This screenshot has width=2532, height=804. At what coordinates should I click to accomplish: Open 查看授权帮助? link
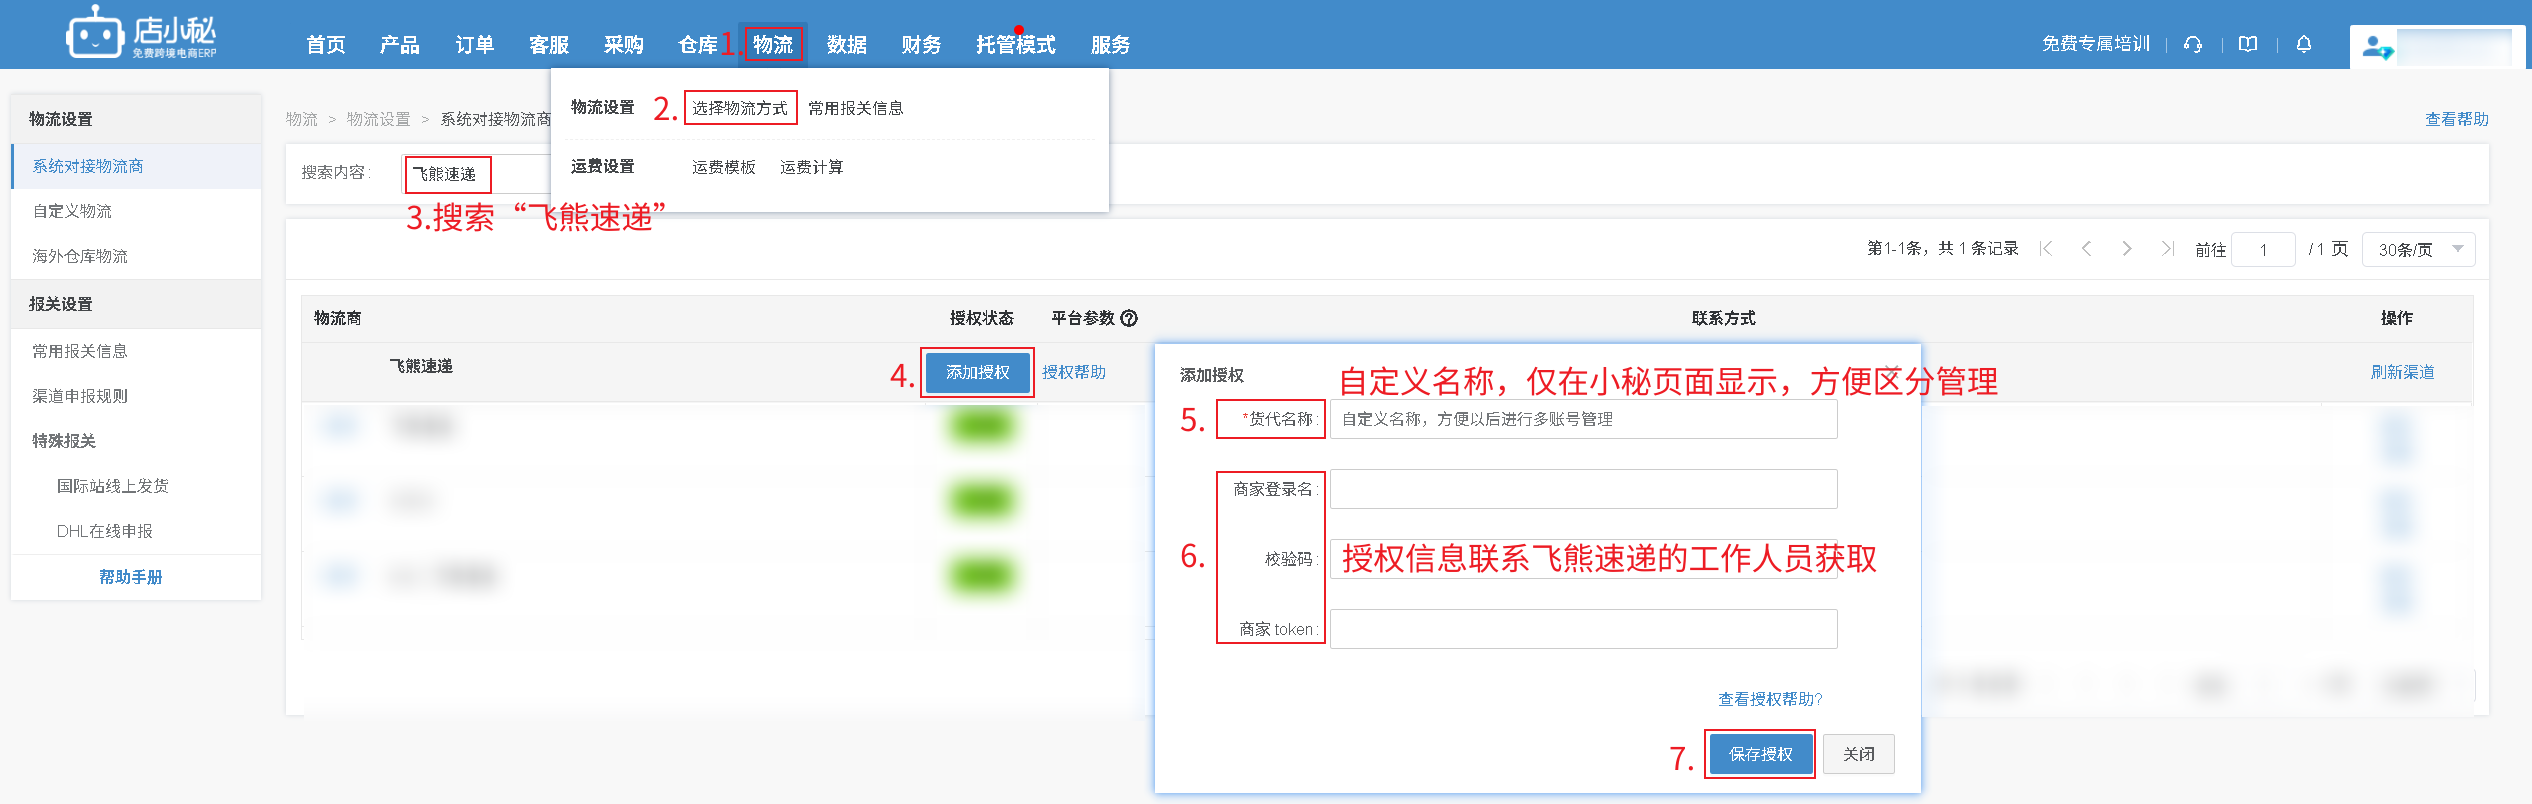point(1770,699)
